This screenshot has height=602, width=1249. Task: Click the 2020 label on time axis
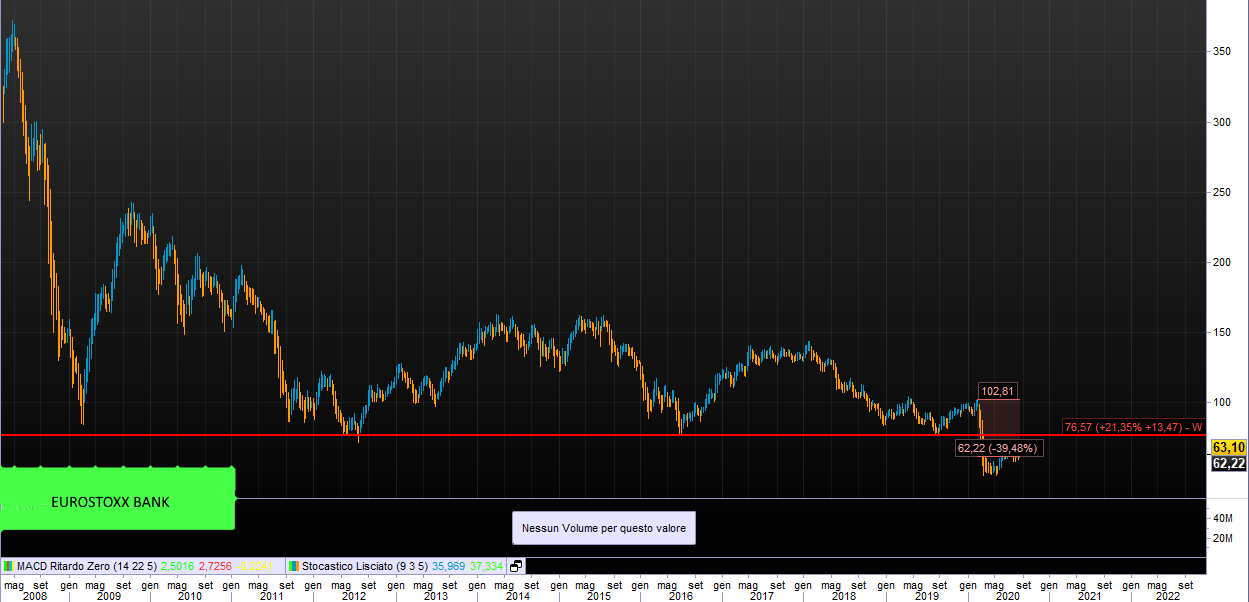tap(1007, 595)
